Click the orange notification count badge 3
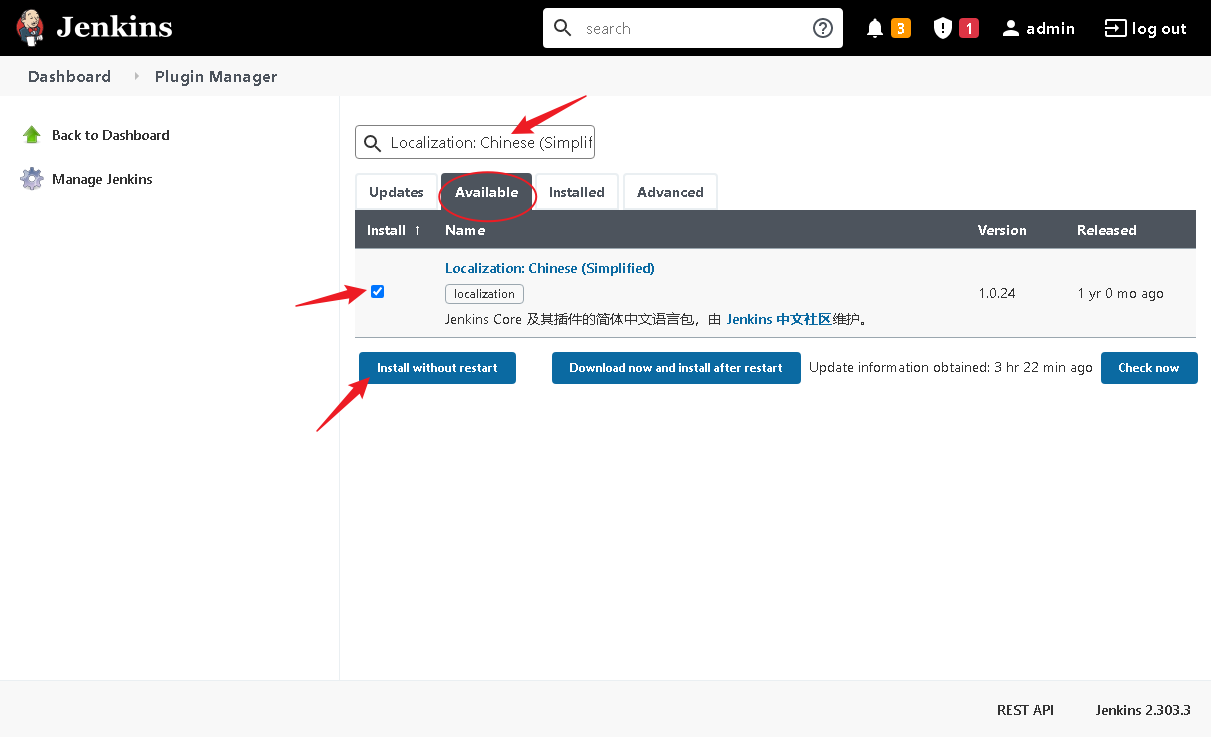 pos(901,28)
